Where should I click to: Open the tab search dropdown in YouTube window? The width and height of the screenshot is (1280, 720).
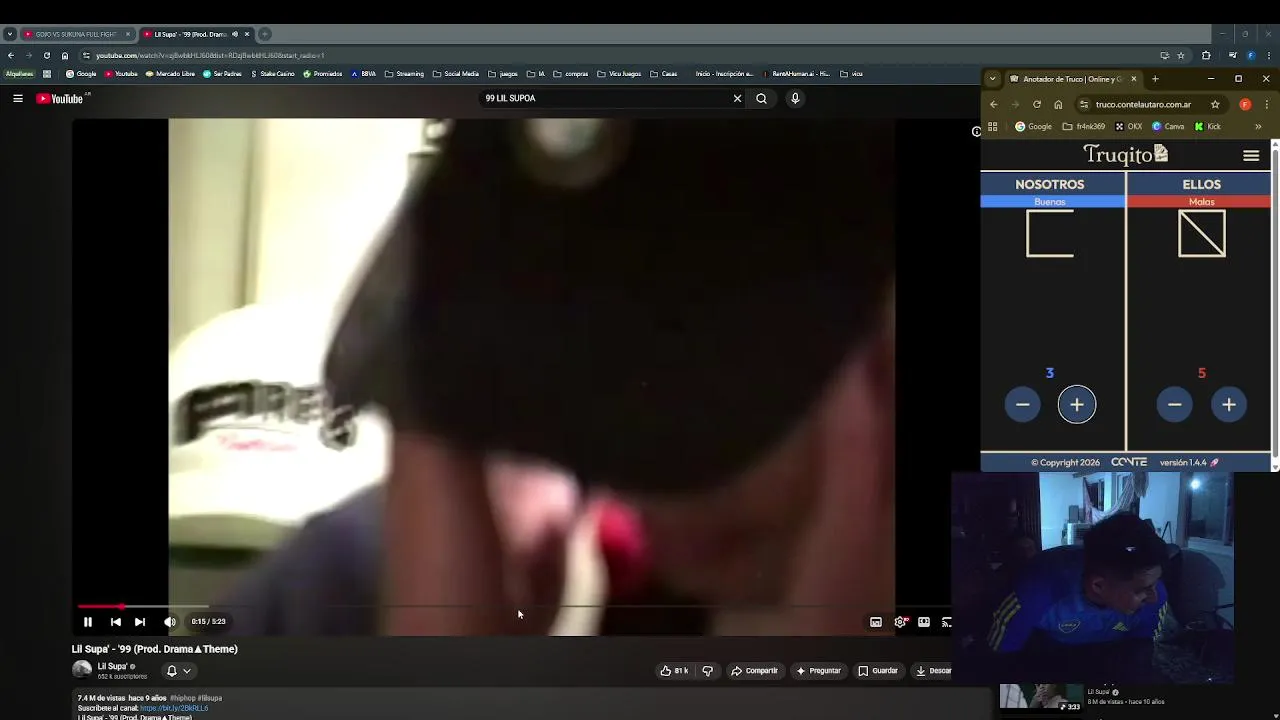[9, 34]
